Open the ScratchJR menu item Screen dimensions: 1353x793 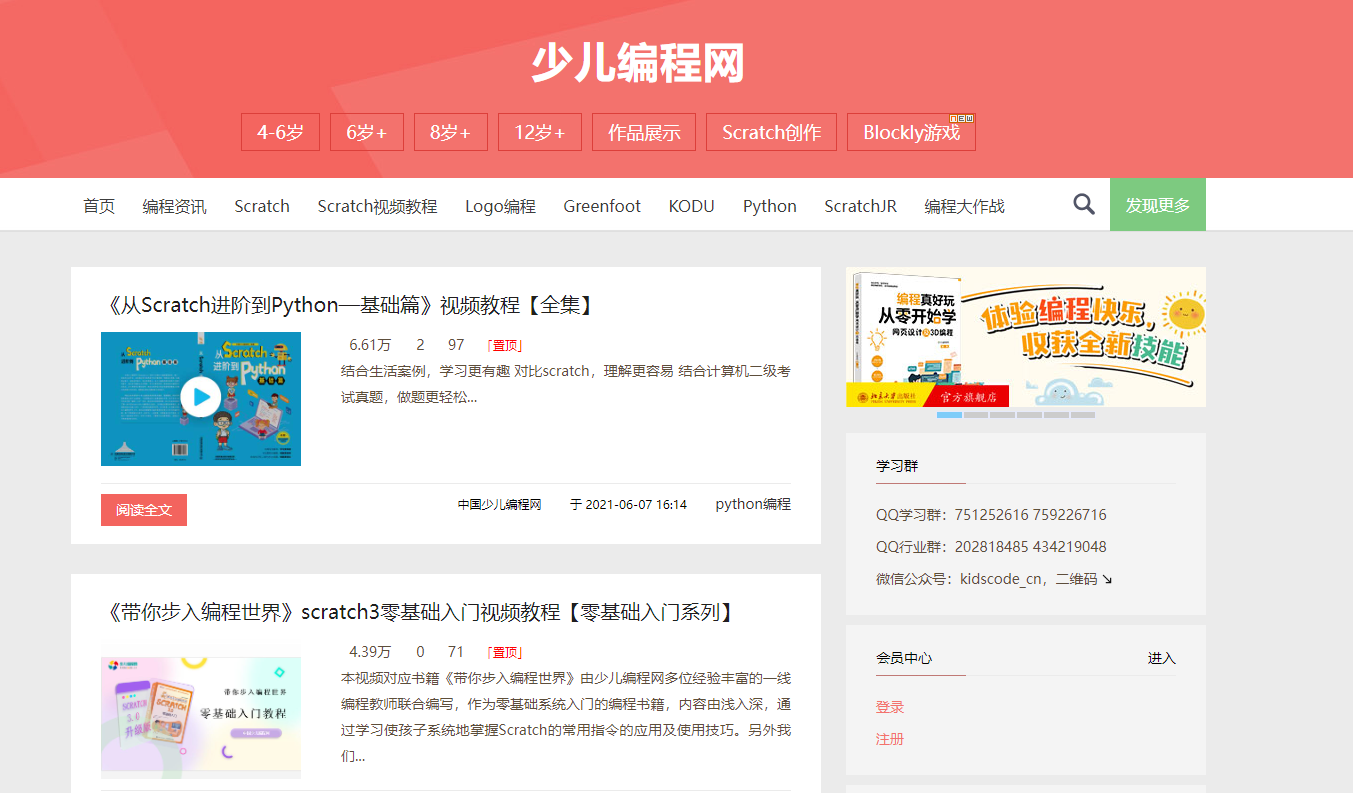pyautogui.click(x=860, y=206)
